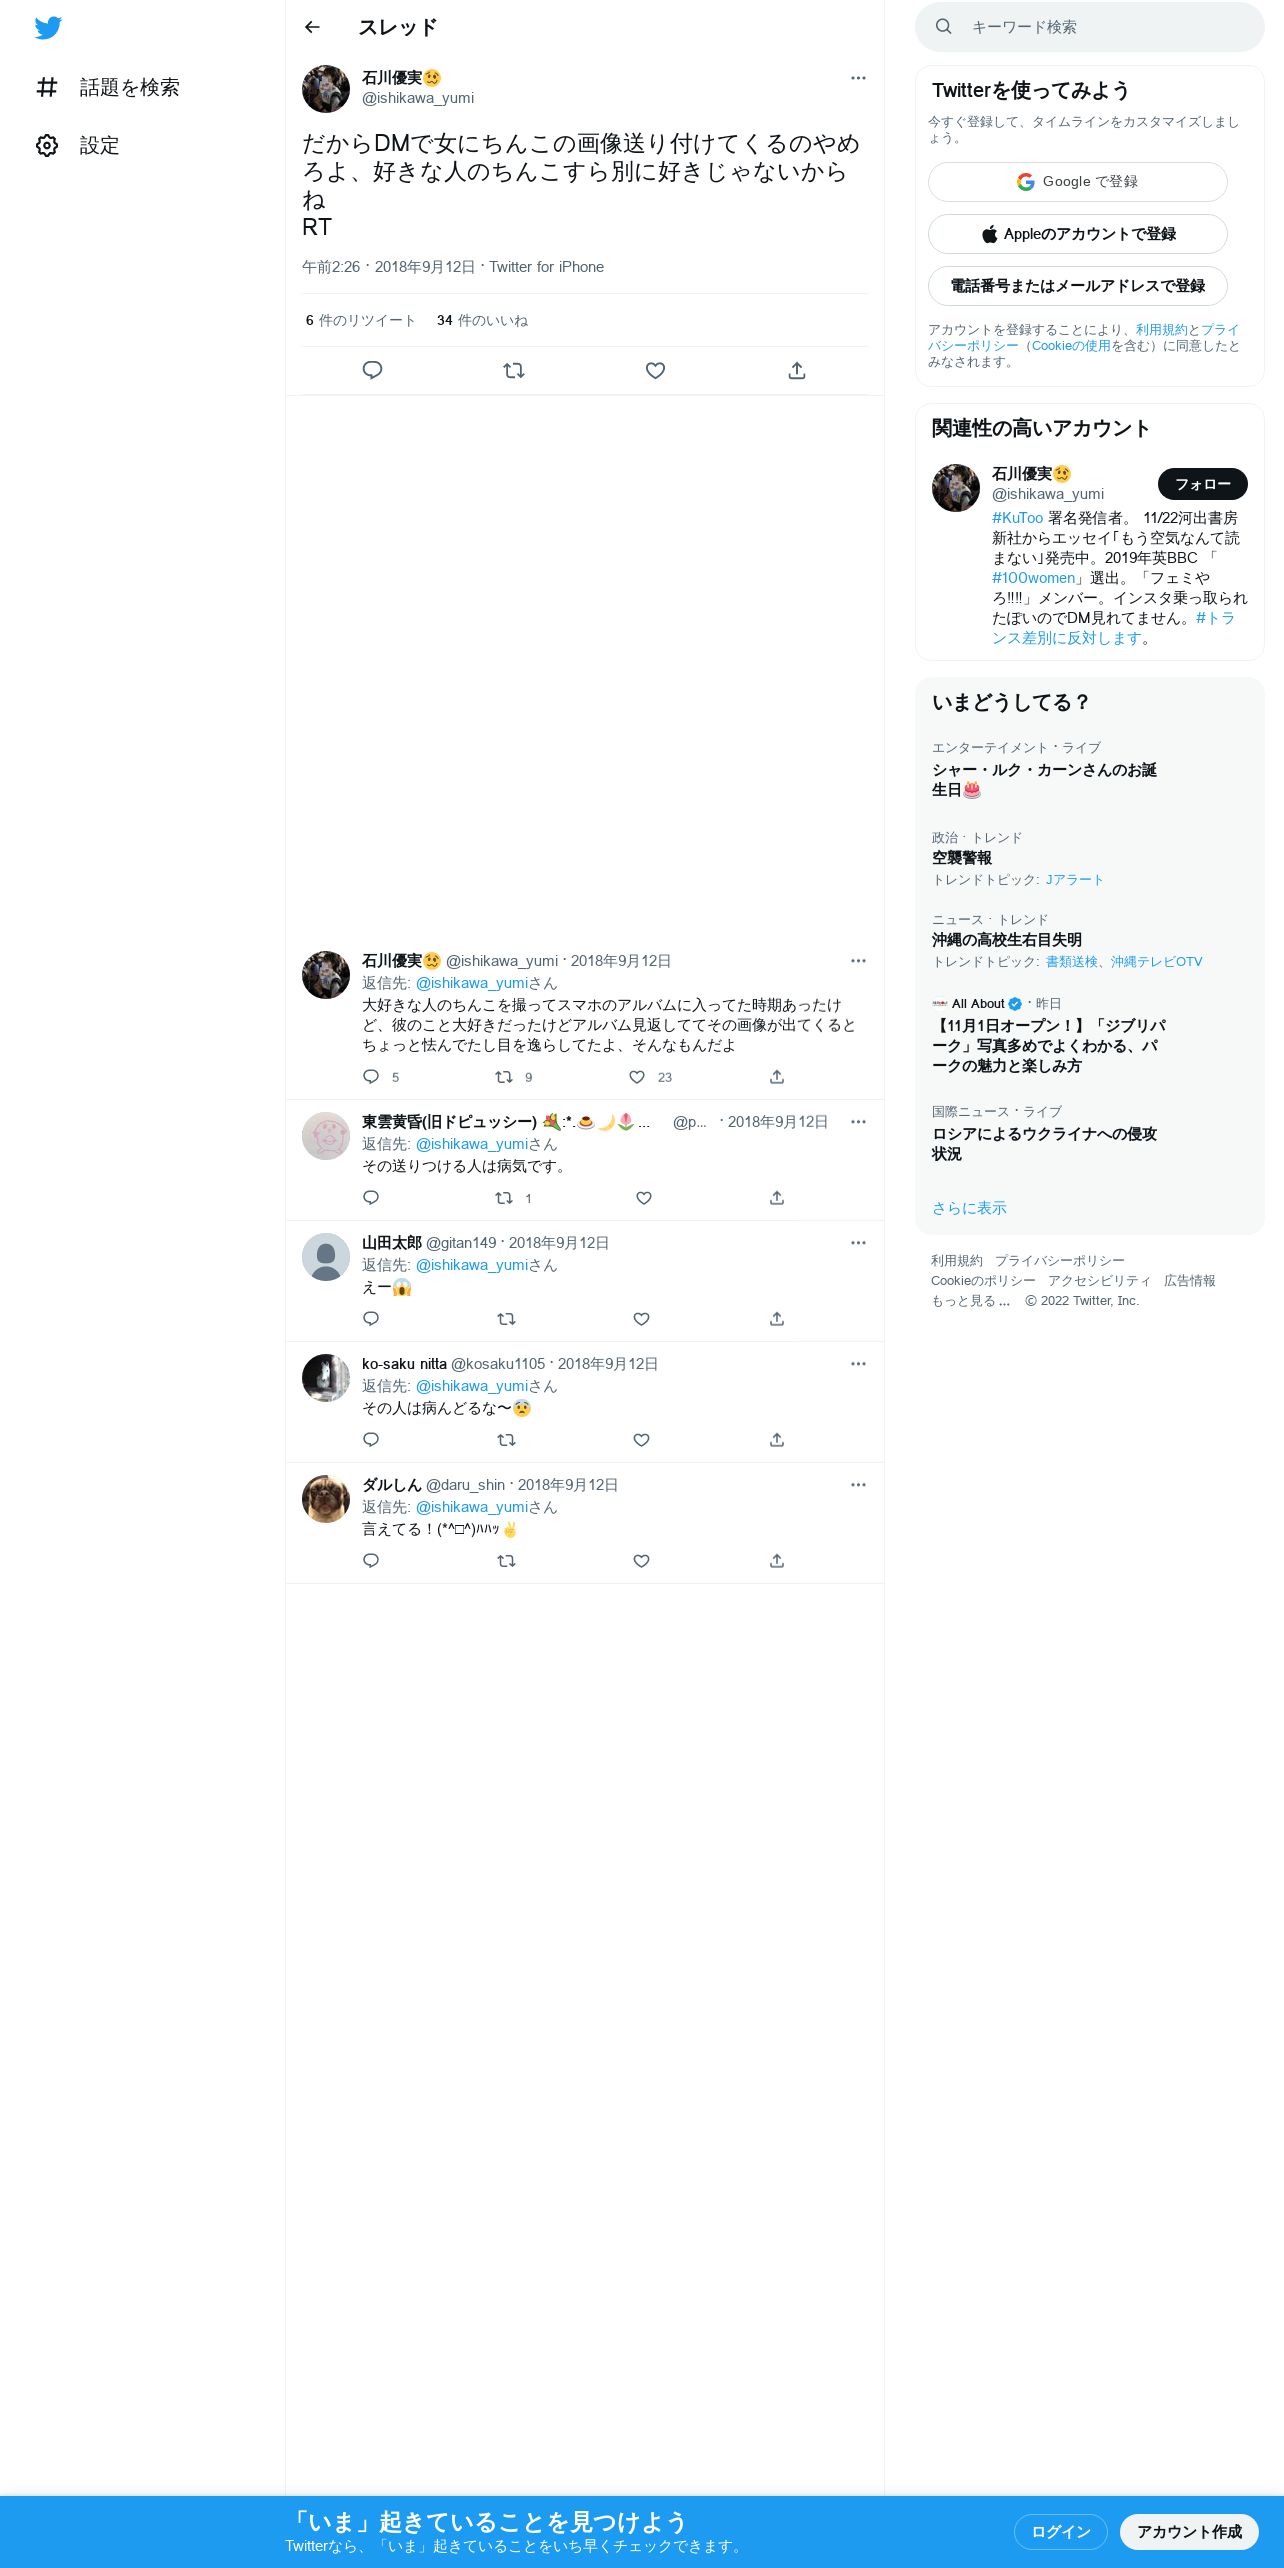The height and width of the screenshot is (2568, 1284).
Task: Open the more options menu on the main tweet
Action: 858,78
